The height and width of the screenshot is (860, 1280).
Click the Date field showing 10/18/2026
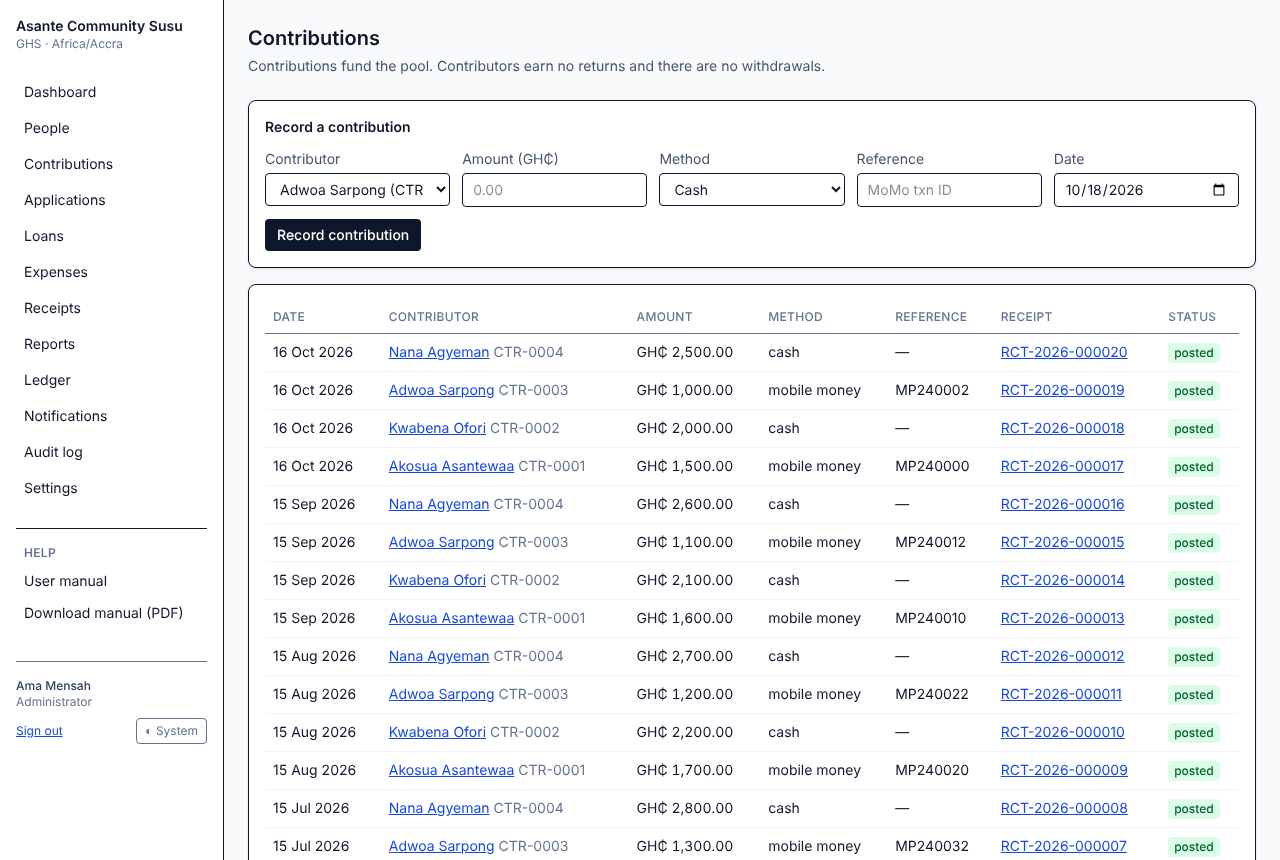point(1146,190)
